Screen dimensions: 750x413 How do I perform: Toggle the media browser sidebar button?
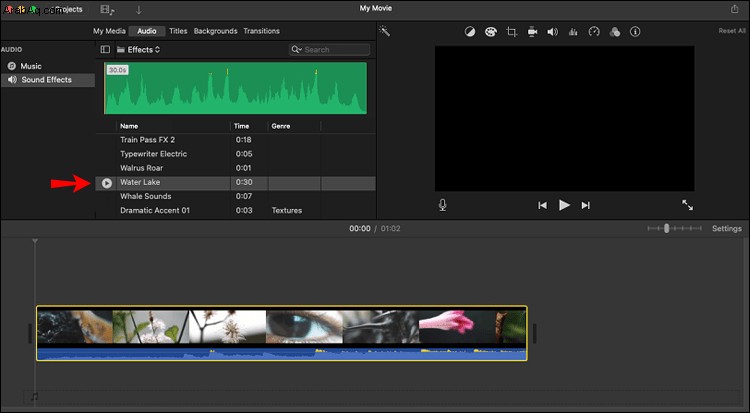pos(105,49)
